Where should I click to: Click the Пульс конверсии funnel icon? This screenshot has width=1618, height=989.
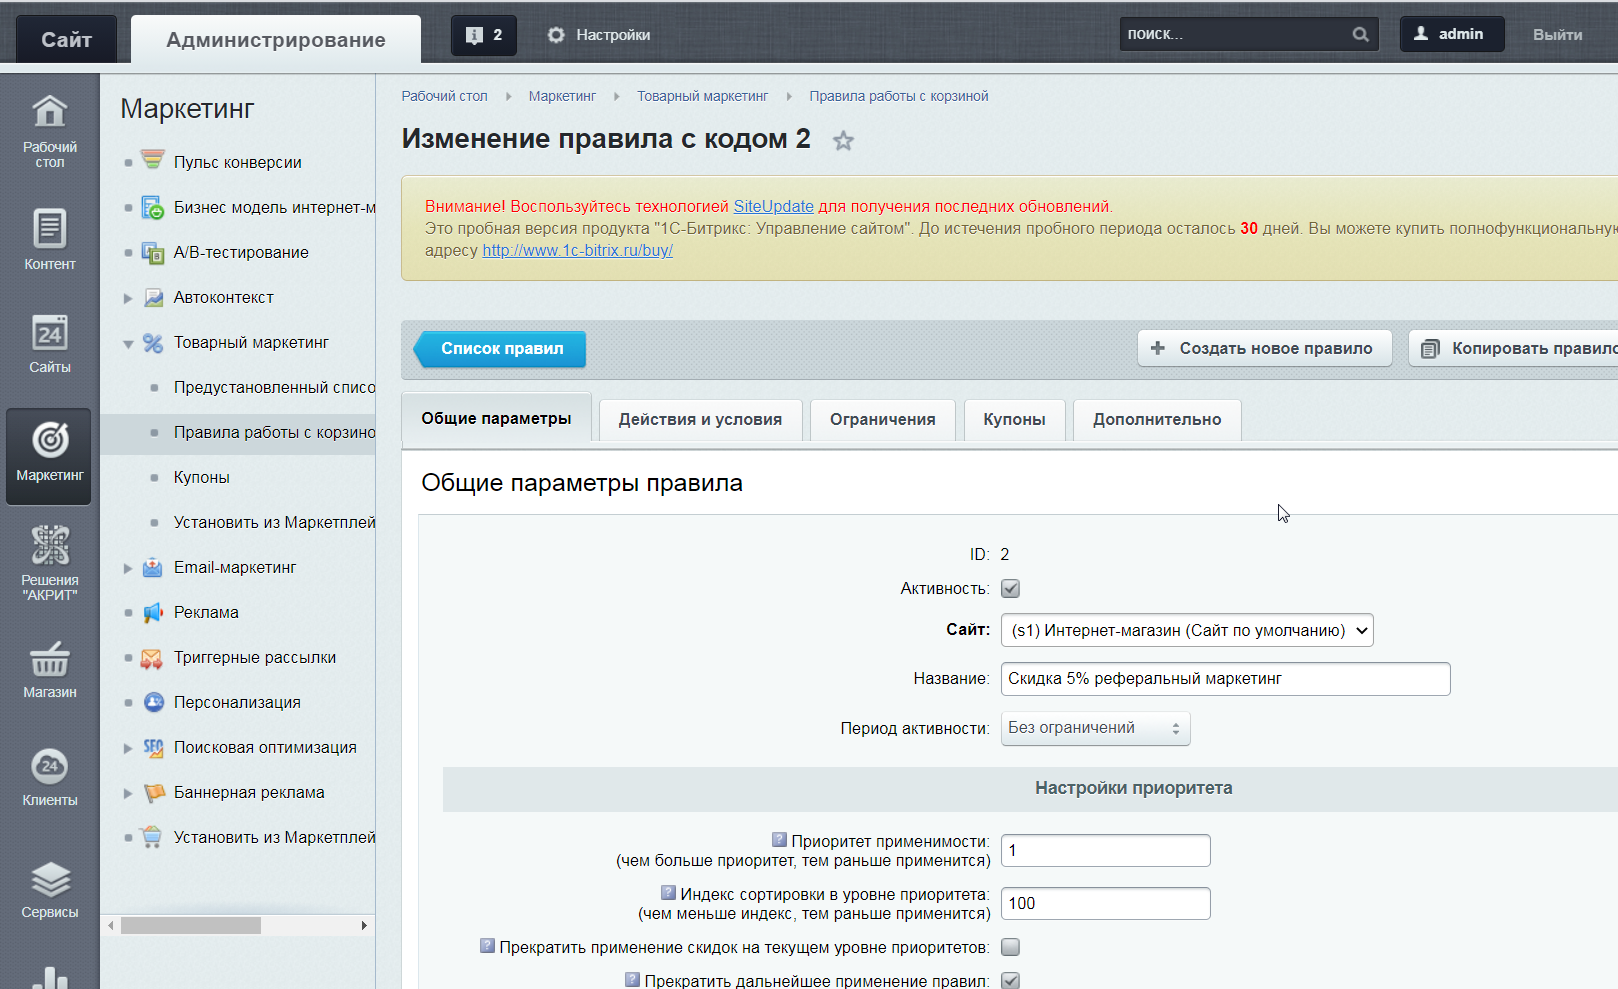[152, 161]
